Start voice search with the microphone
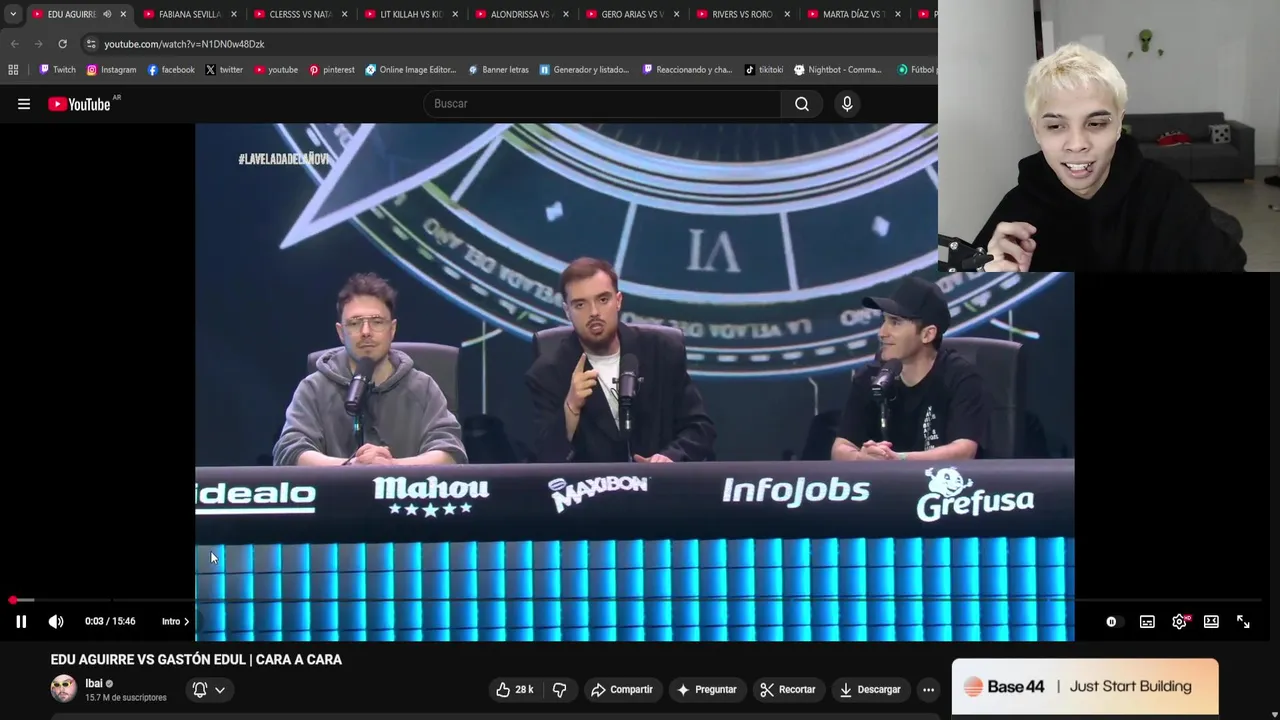Image resolution: width=1280 pixels, height=720 pixels. click(x=847, y=104)
